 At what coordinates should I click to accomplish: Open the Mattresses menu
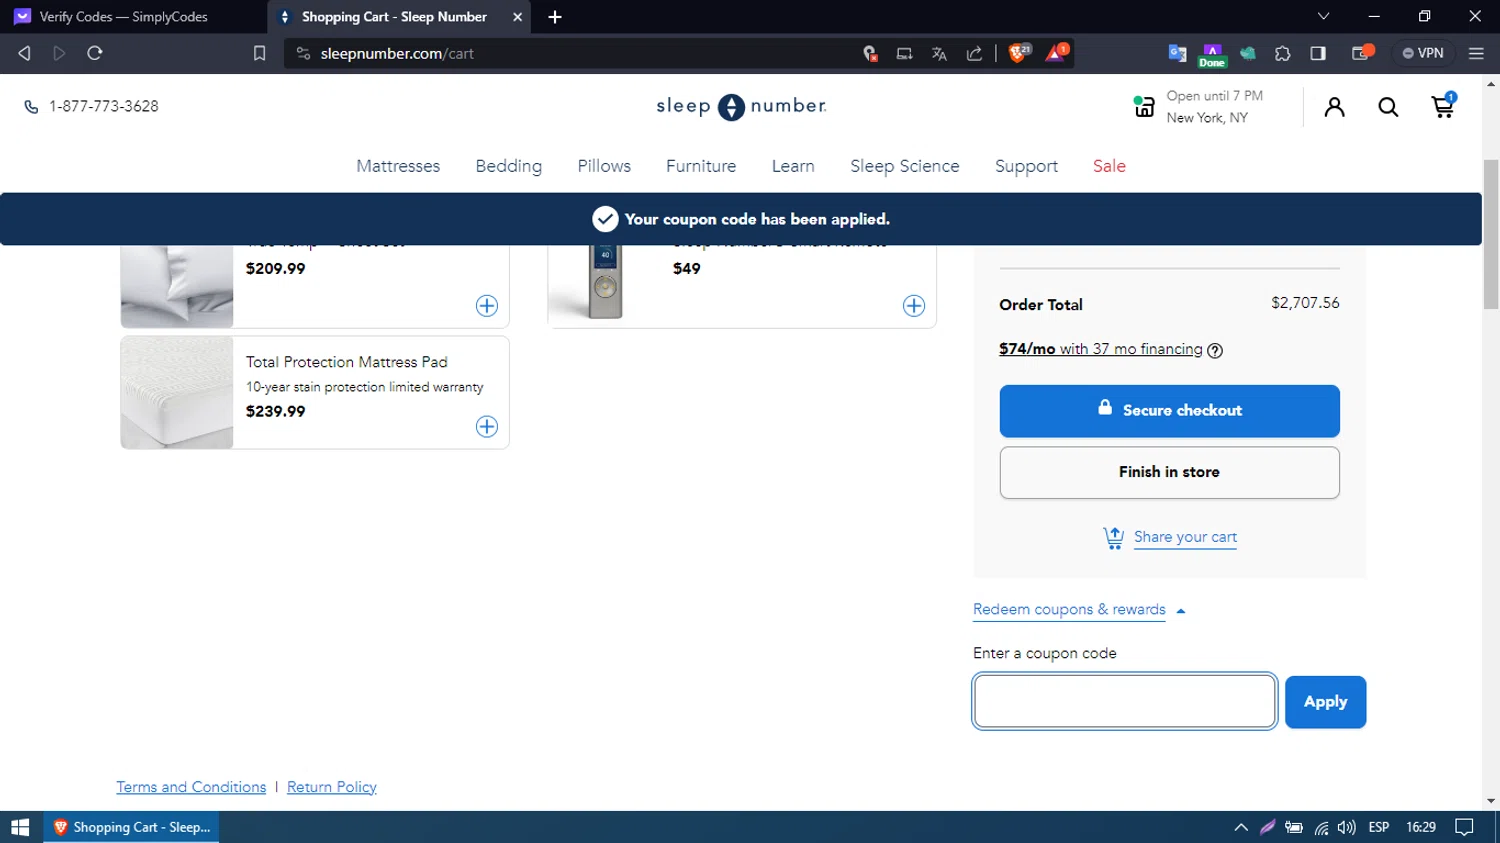(x=398, y=166)
